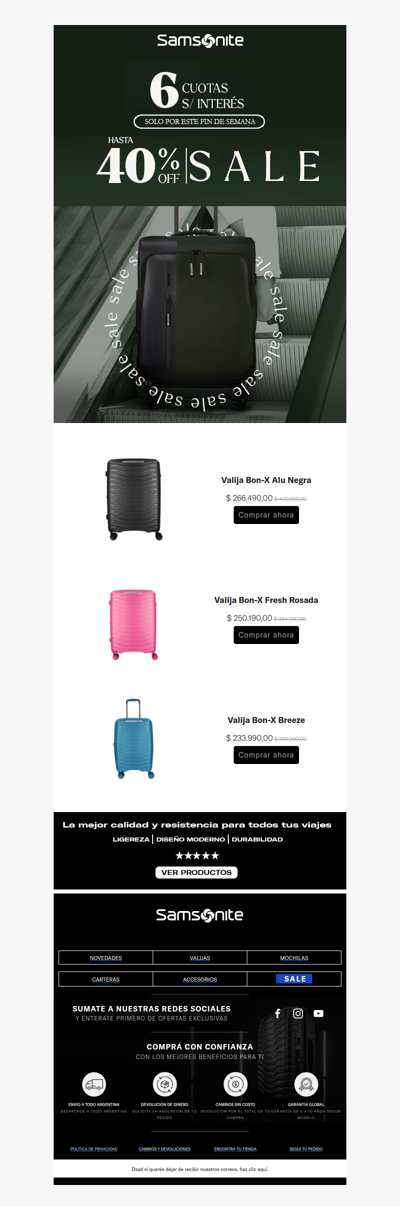400x1206 pixels.
Task: Open the VALIJAS menu item
Action: 200,957
